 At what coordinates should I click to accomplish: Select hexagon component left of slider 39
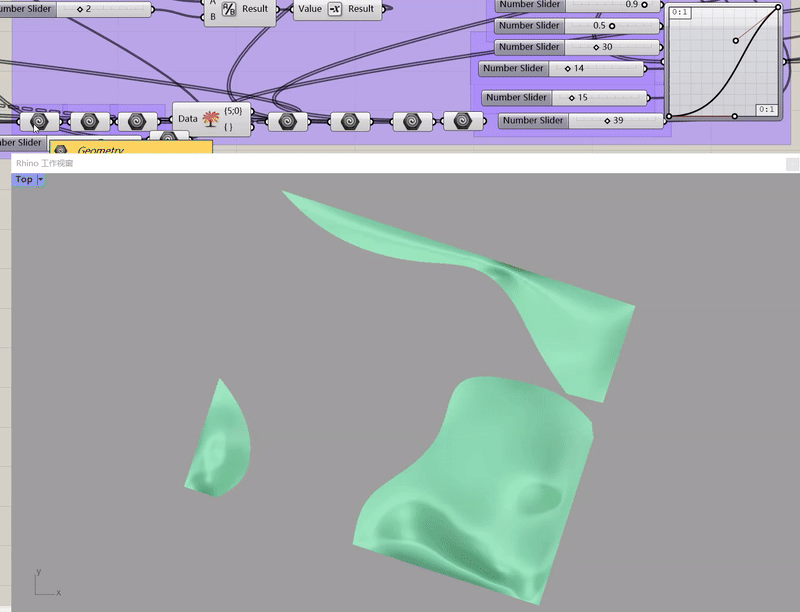pyautogui.click(x=462, y=121)
